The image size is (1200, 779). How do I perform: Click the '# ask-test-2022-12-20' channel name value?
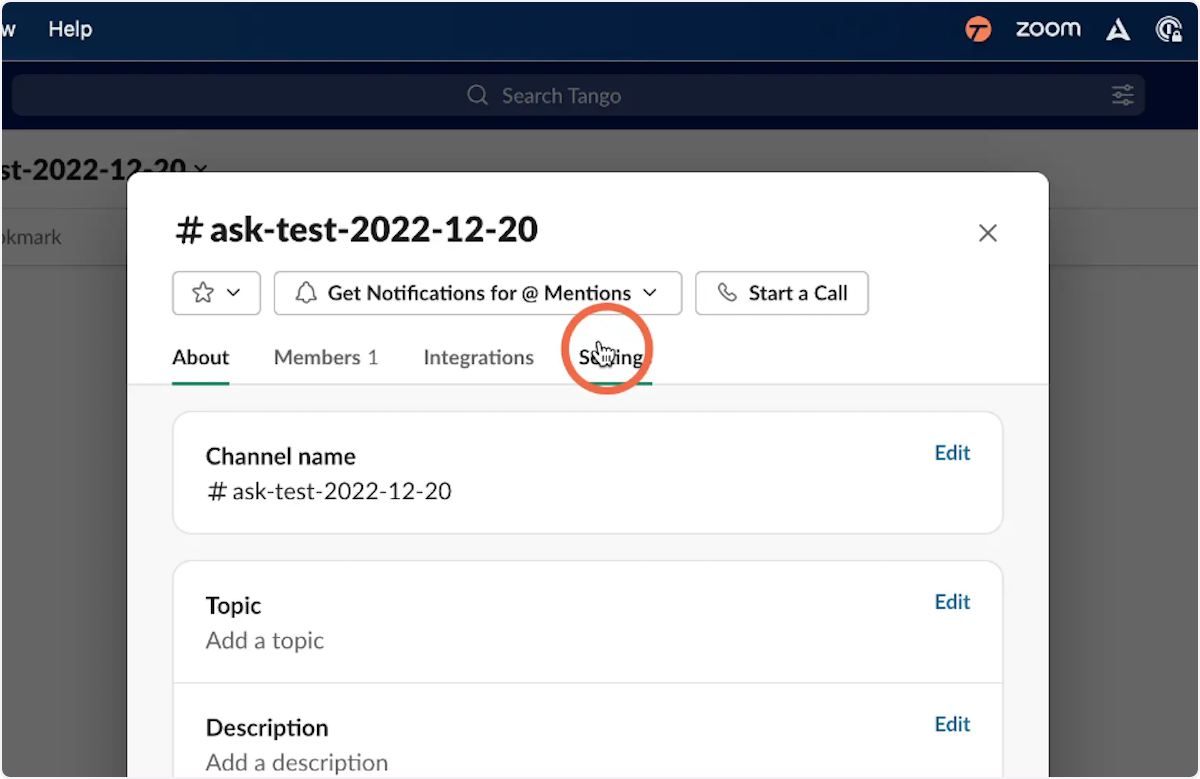click(329, 492)
